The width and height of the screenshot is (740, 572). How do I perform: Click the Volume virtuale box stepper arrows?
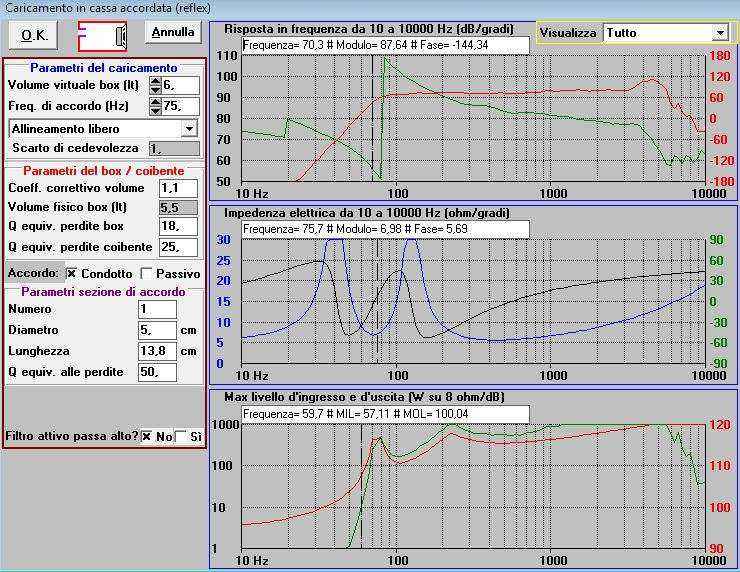pyautogui.click(x=155, y=85)
